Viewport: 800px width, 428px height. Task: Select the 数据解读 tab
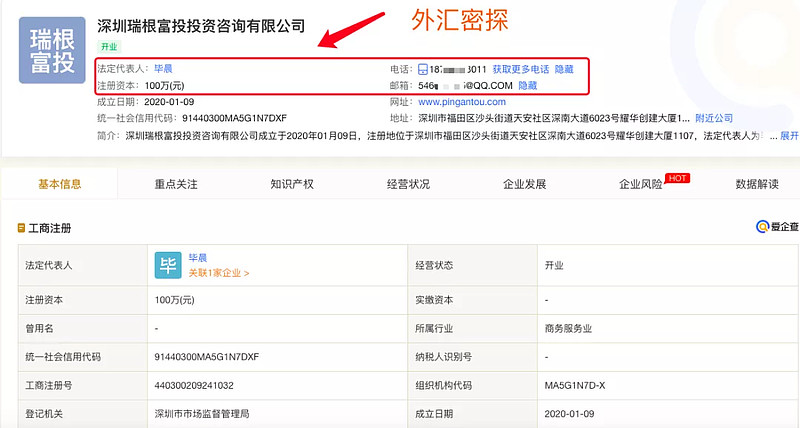757,184
